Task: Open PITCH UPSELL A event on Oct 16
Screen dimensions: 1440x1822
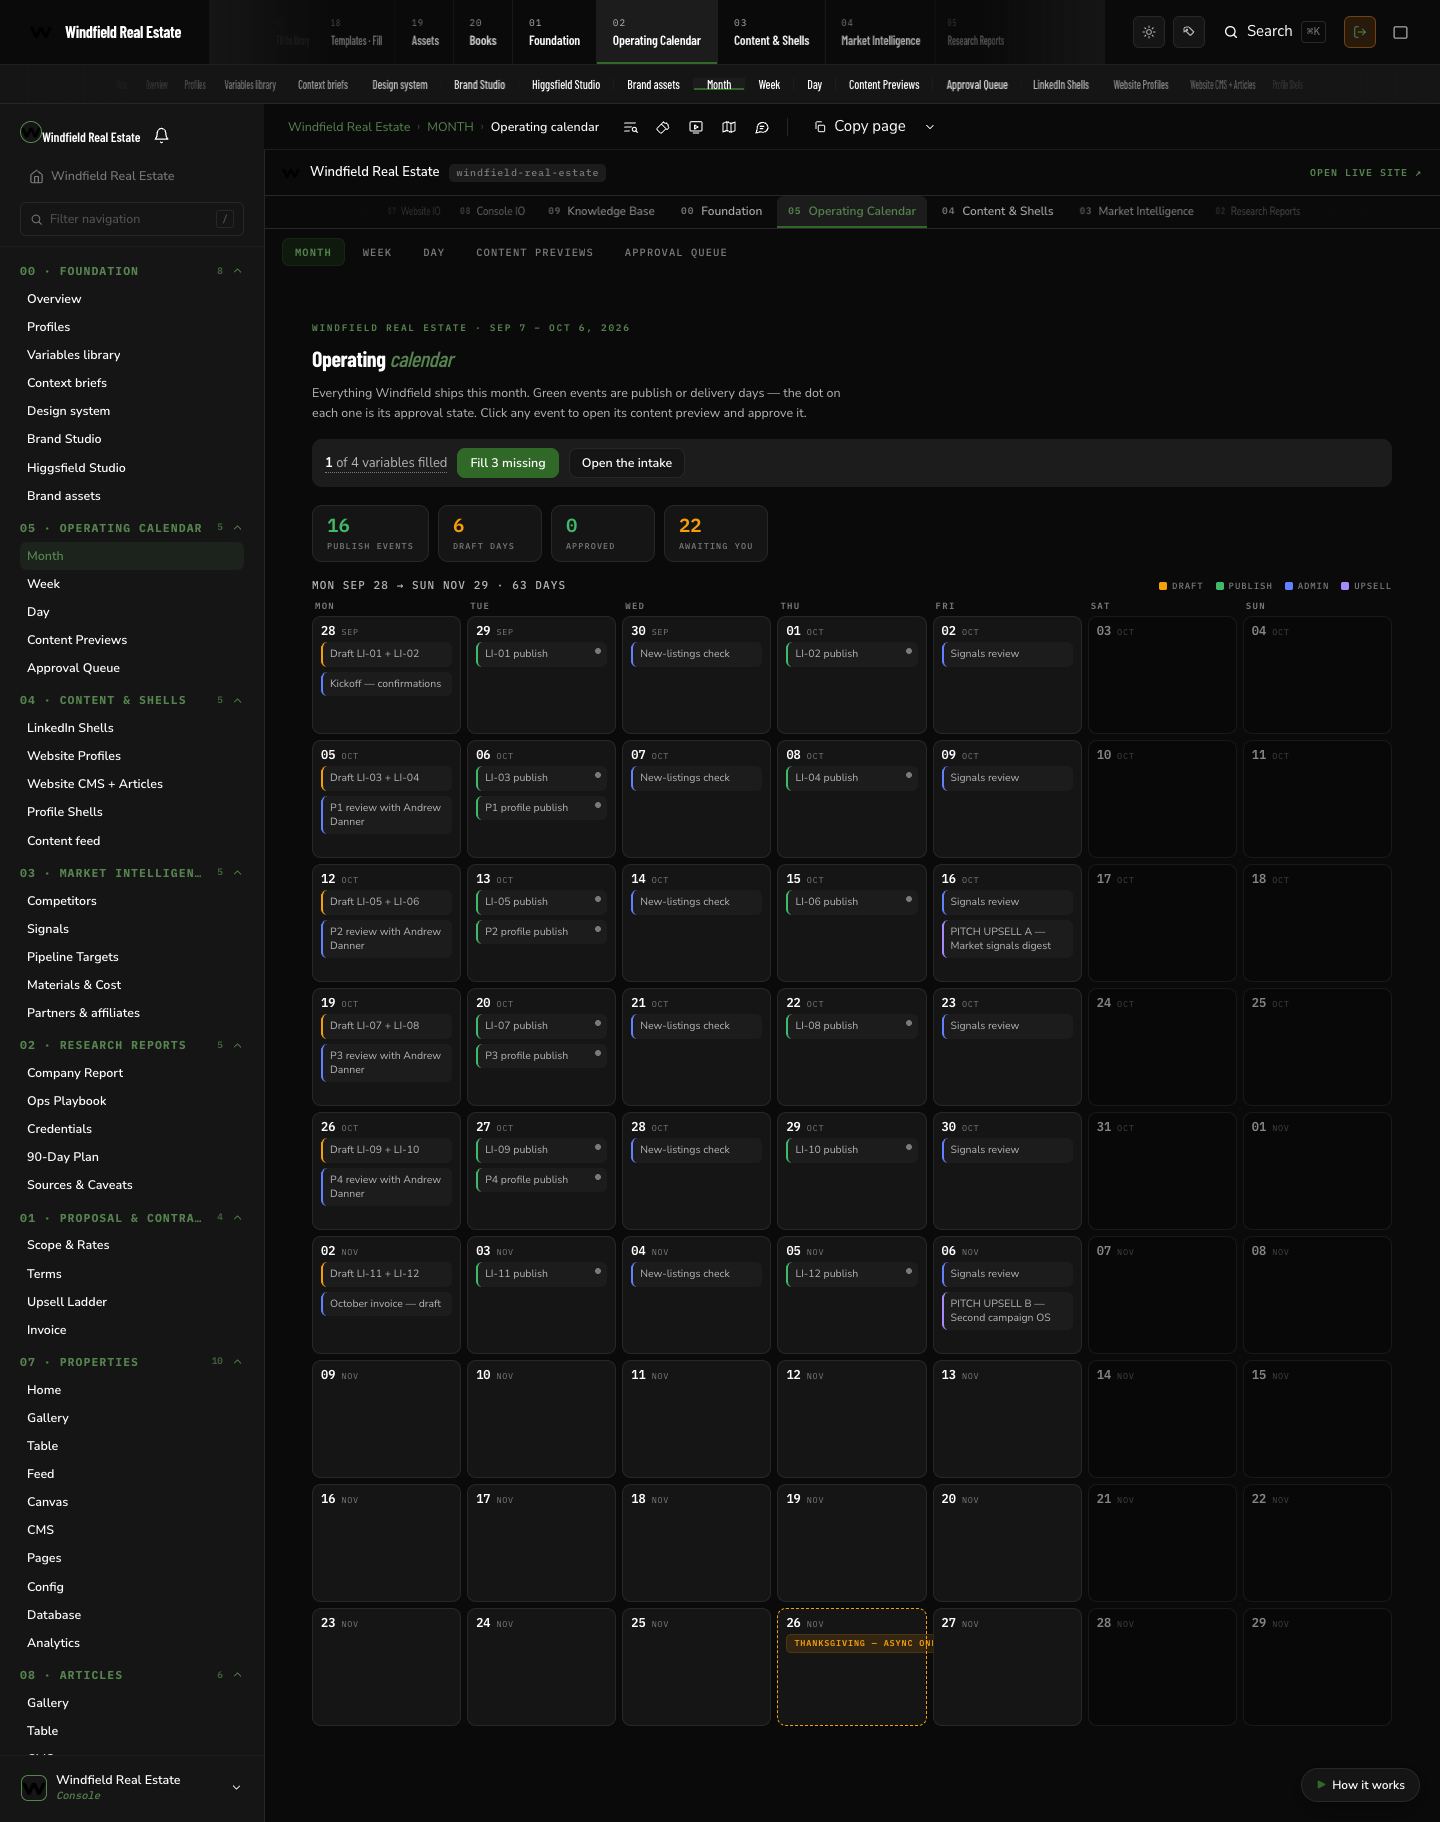Action: tap(1008, 939)
